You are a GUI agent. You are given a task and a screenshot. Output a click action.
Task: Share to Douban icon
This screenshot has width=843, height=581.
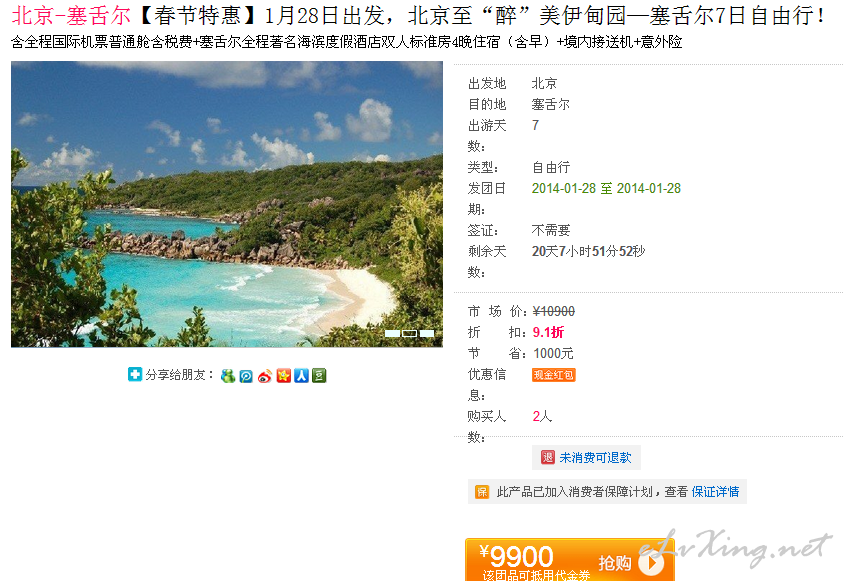coord(319,376)
